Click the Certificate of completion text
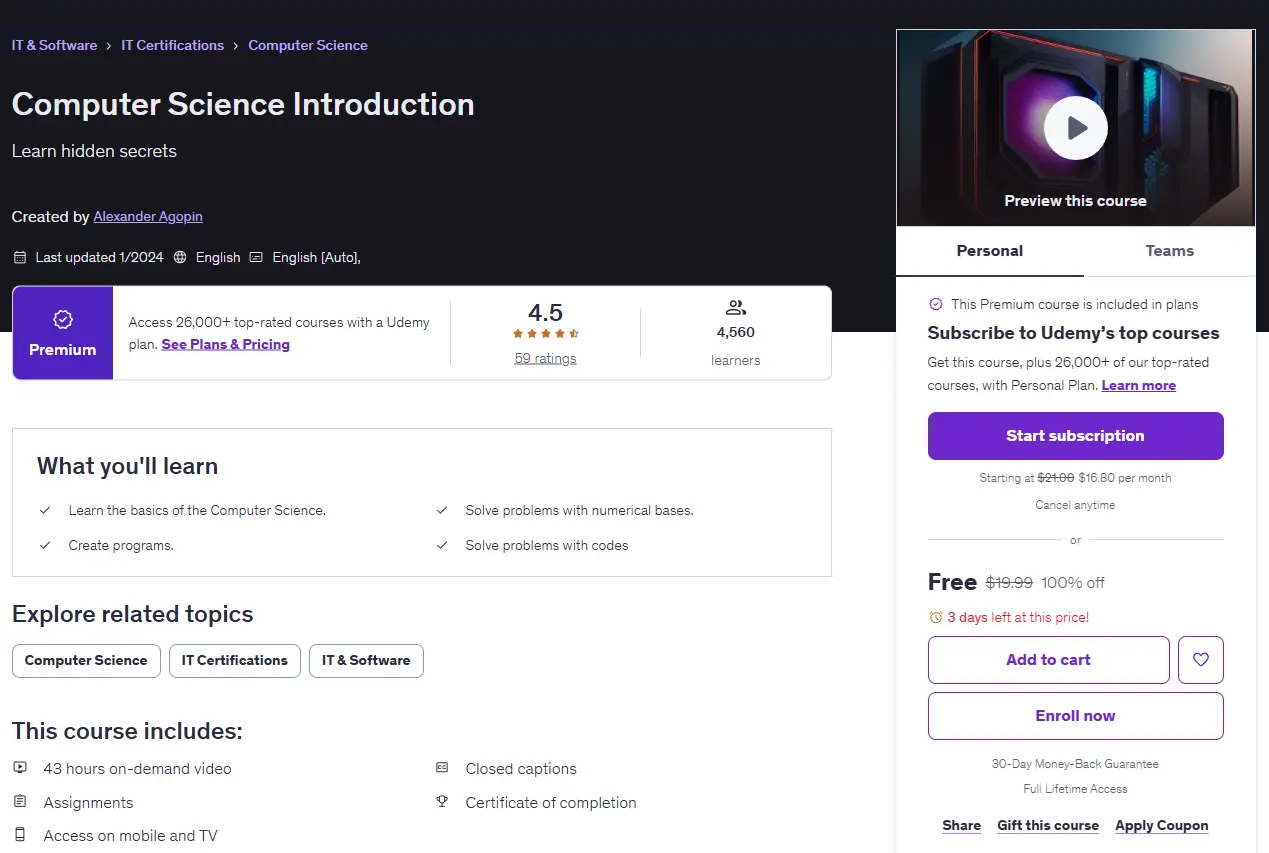1269x853 pixels. coord(551,802)
